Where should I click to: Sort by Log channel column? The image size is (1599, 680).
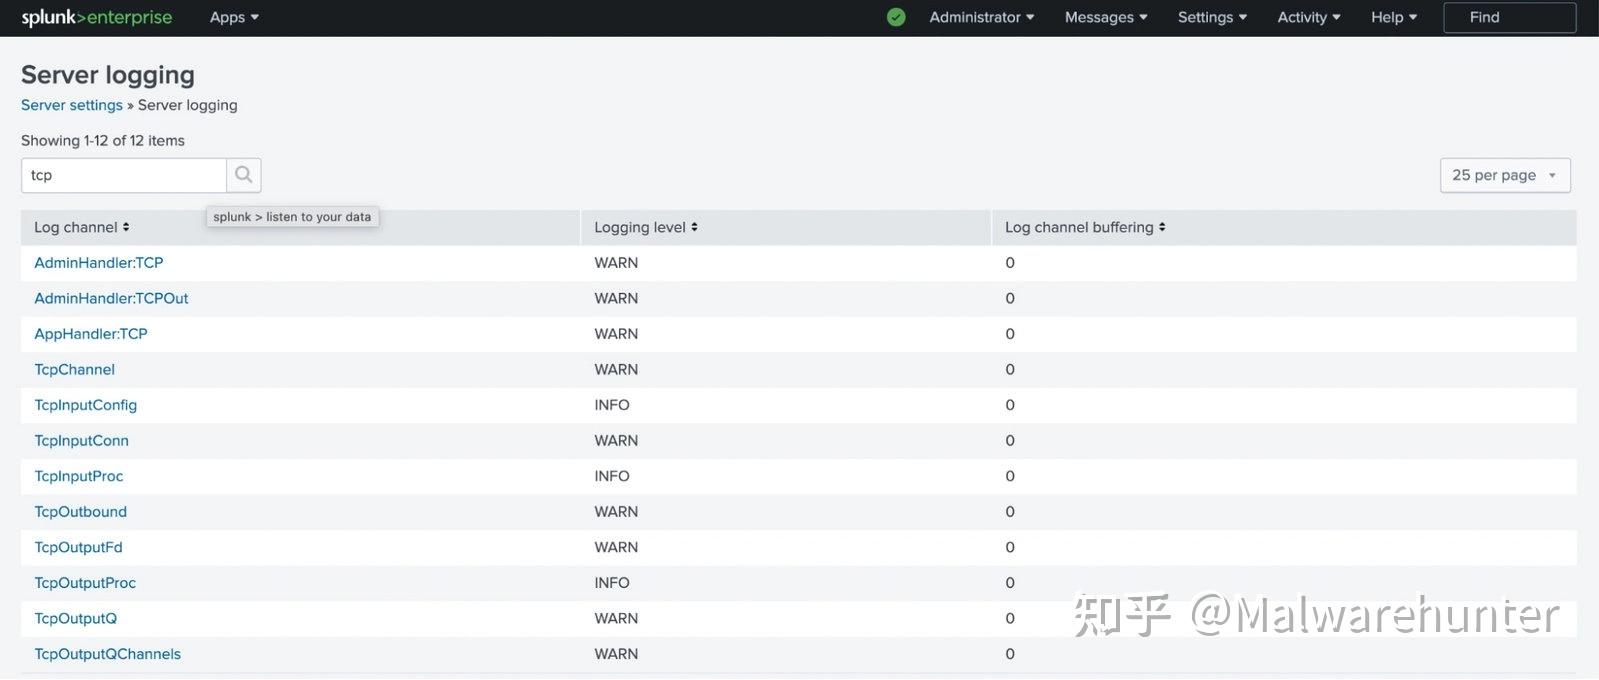pos(82,228)
